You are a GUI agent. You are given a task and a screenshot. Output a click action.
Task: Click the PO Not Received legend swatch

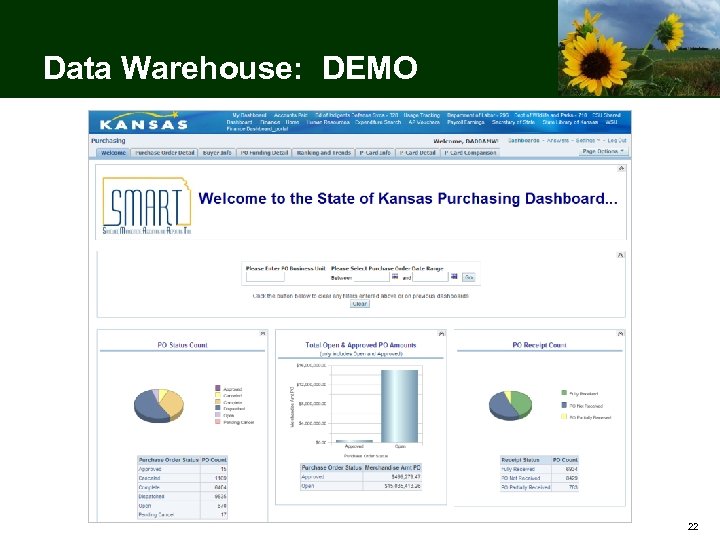(564, 405)
